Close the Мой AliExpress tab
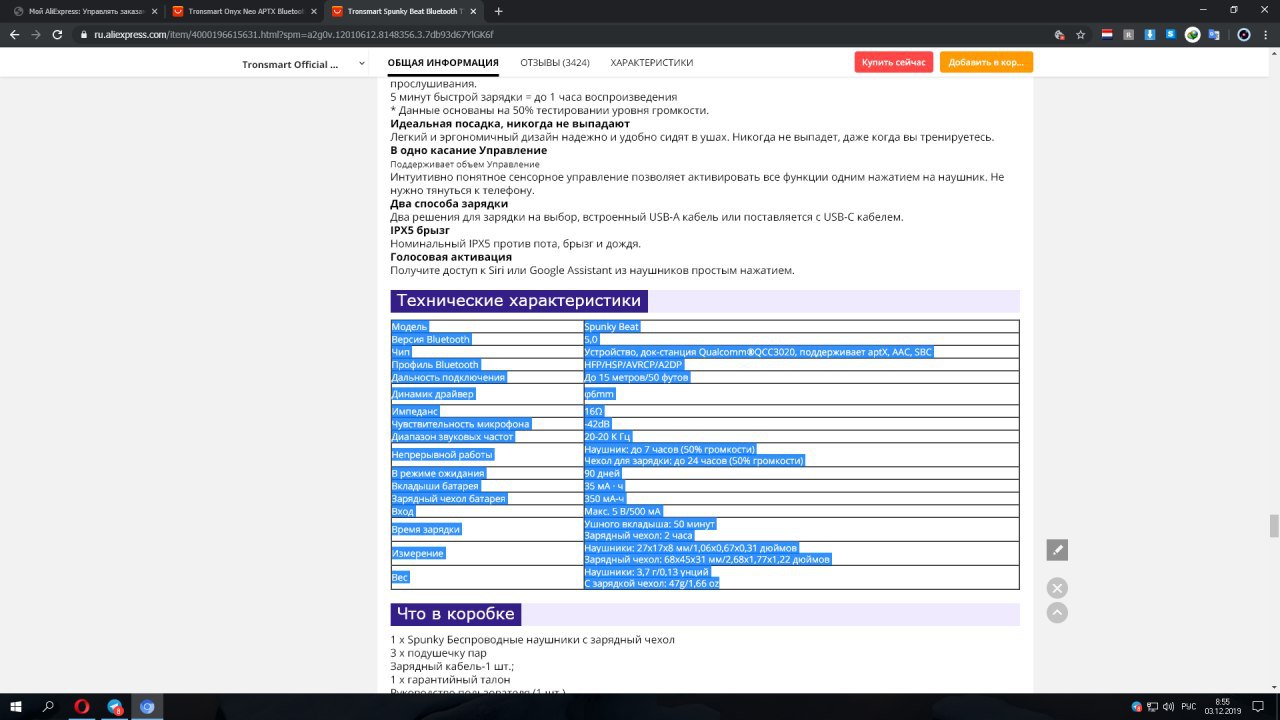The image size is (1280, 720). pyautogui.click(x=154, y=11)
